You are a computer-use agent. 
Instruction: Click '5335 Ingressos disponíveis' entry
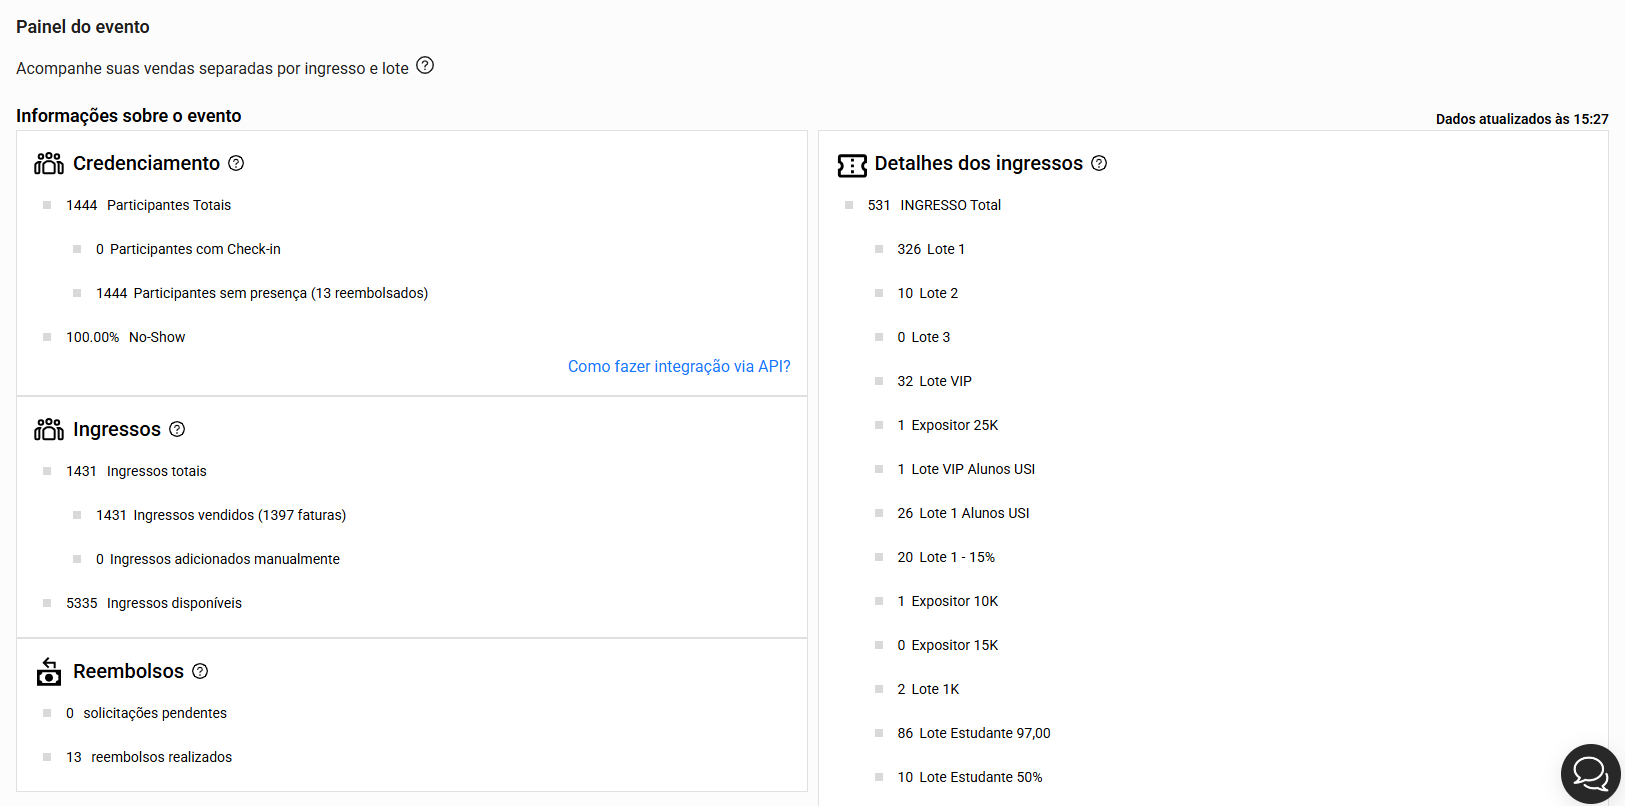coord(153,603)
